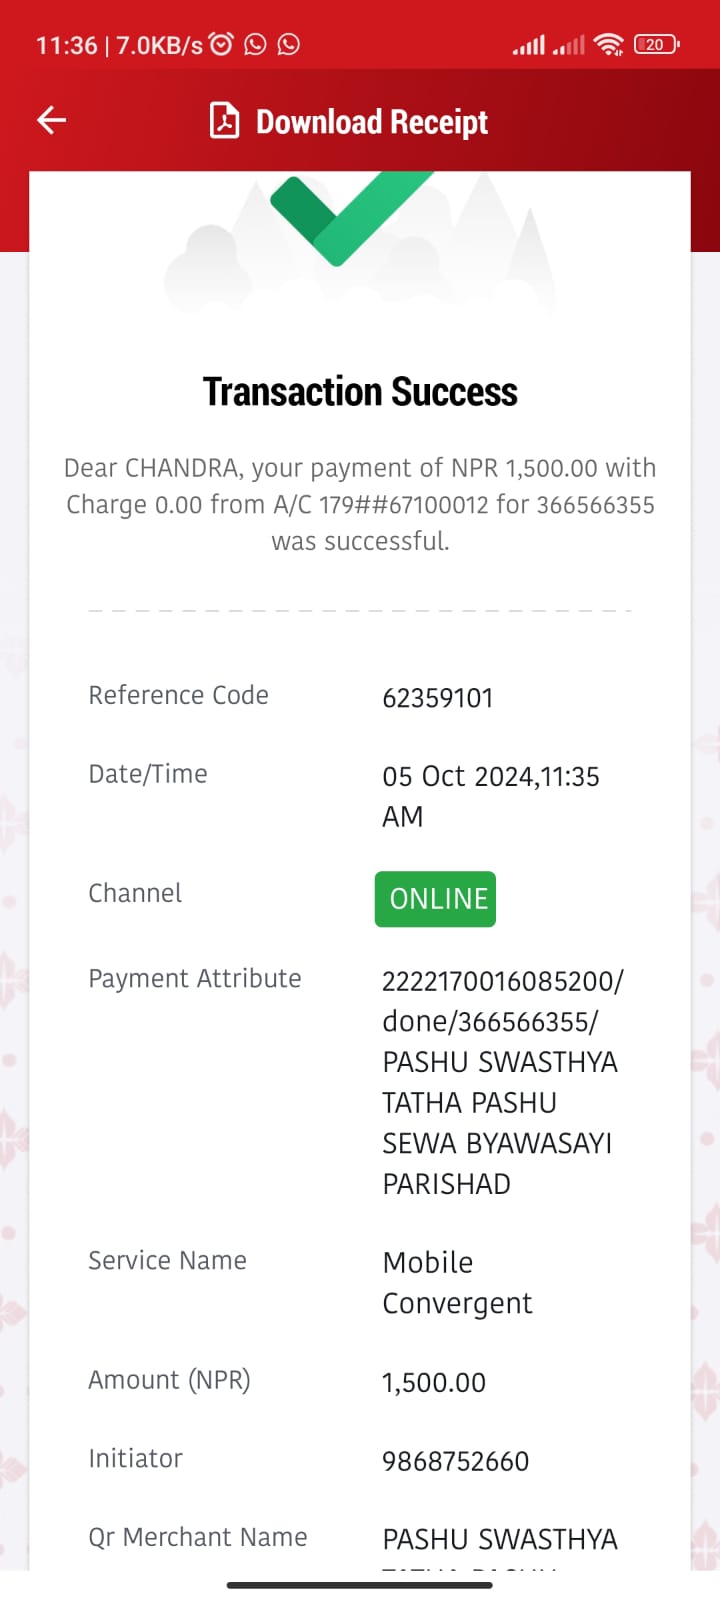Select reference code 62359101
Image resolution: width=720 pixels, height=1600 pixels.
tap(438, 698)
